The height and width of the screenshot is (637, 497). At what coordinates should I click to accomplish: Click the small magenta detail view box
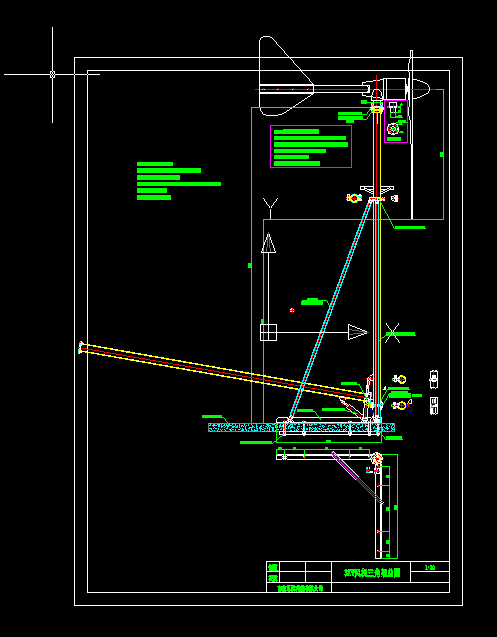click(396, 121)
